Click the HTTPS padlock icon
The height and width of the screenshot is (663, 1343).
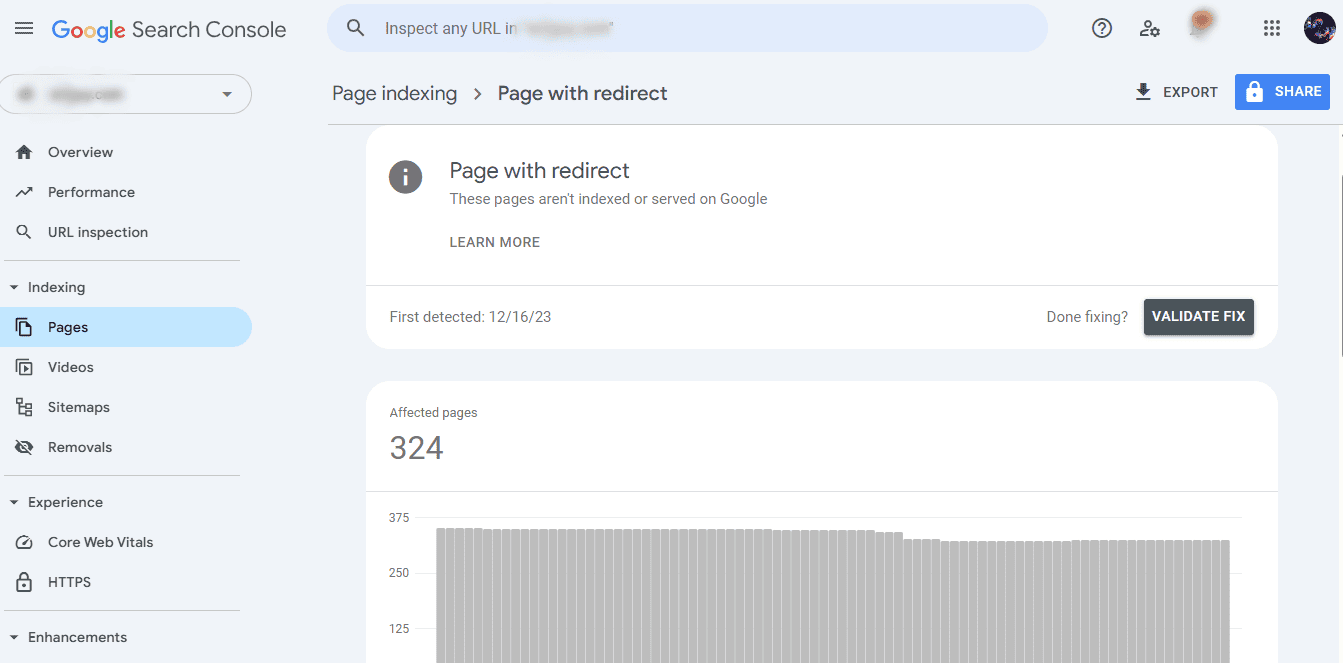point(25,582)
